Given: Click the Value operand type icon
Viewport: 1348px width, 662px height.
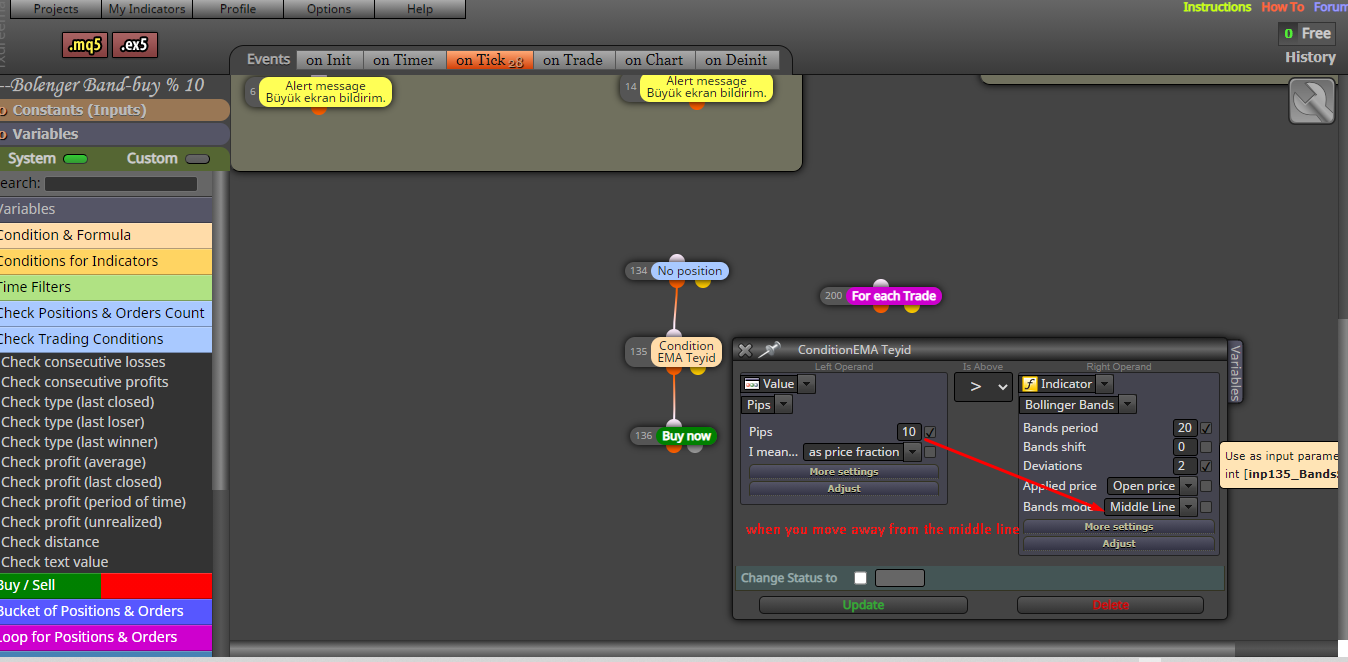Looking at the screenshot, I should click(751, 384).
